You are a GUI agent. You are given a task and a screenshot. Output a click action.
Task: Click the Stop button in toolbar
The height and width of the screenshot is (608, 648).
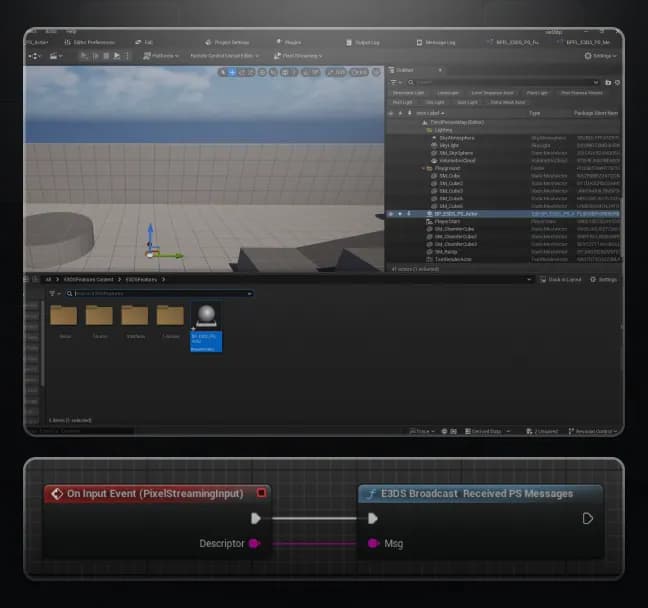point(107,56)
